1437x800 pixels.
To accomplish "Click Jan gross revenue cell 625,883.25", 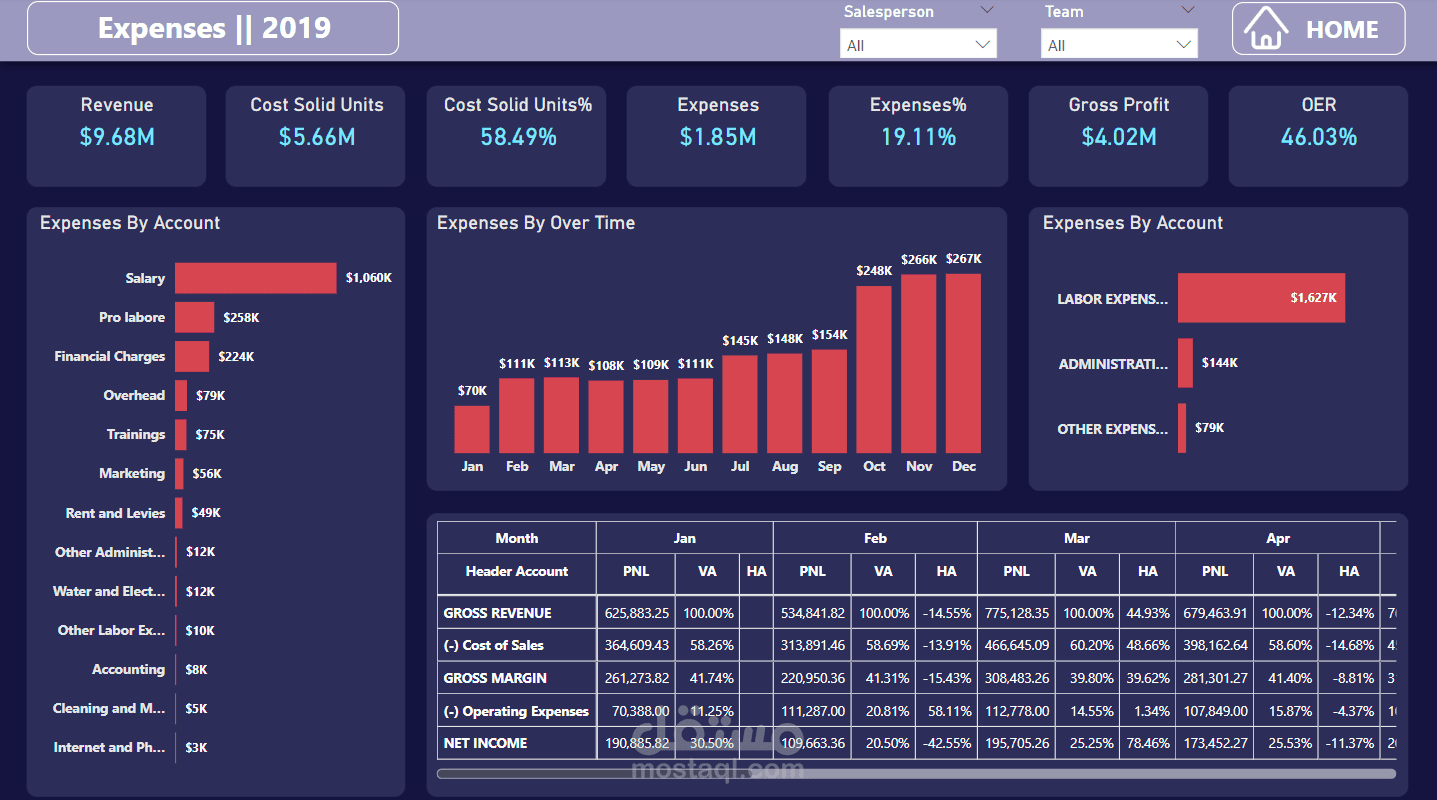I will point(636,613).
